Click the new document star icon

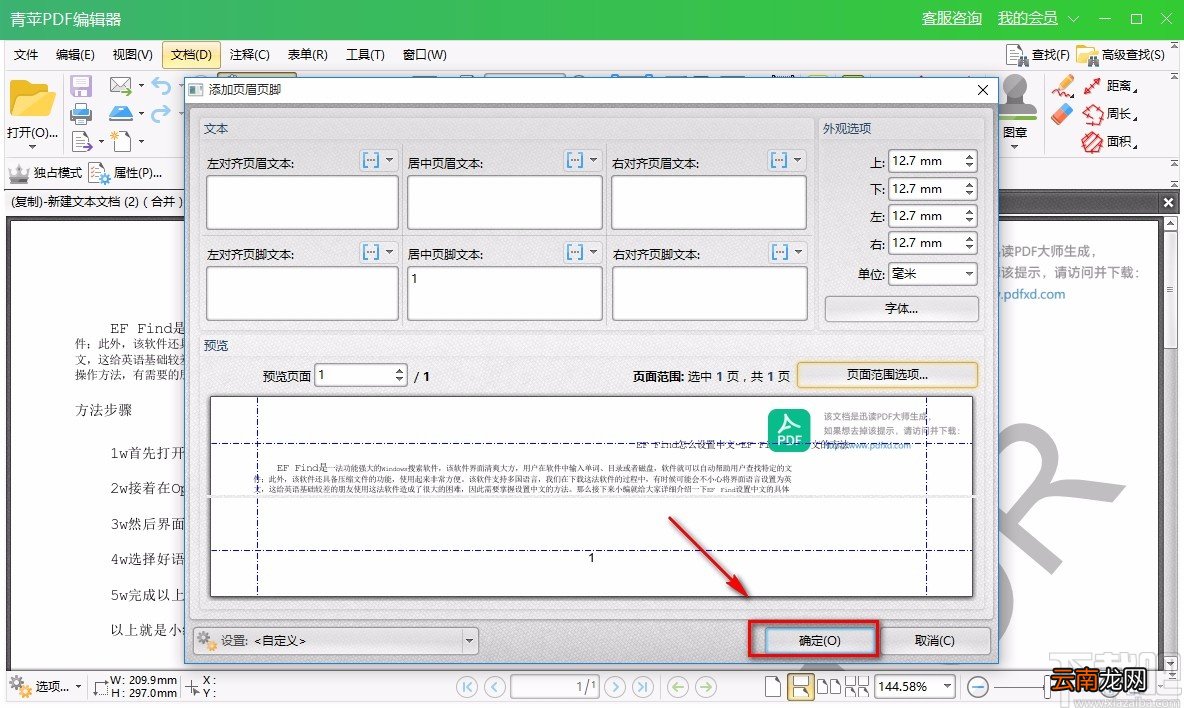[x=120, y=140]
